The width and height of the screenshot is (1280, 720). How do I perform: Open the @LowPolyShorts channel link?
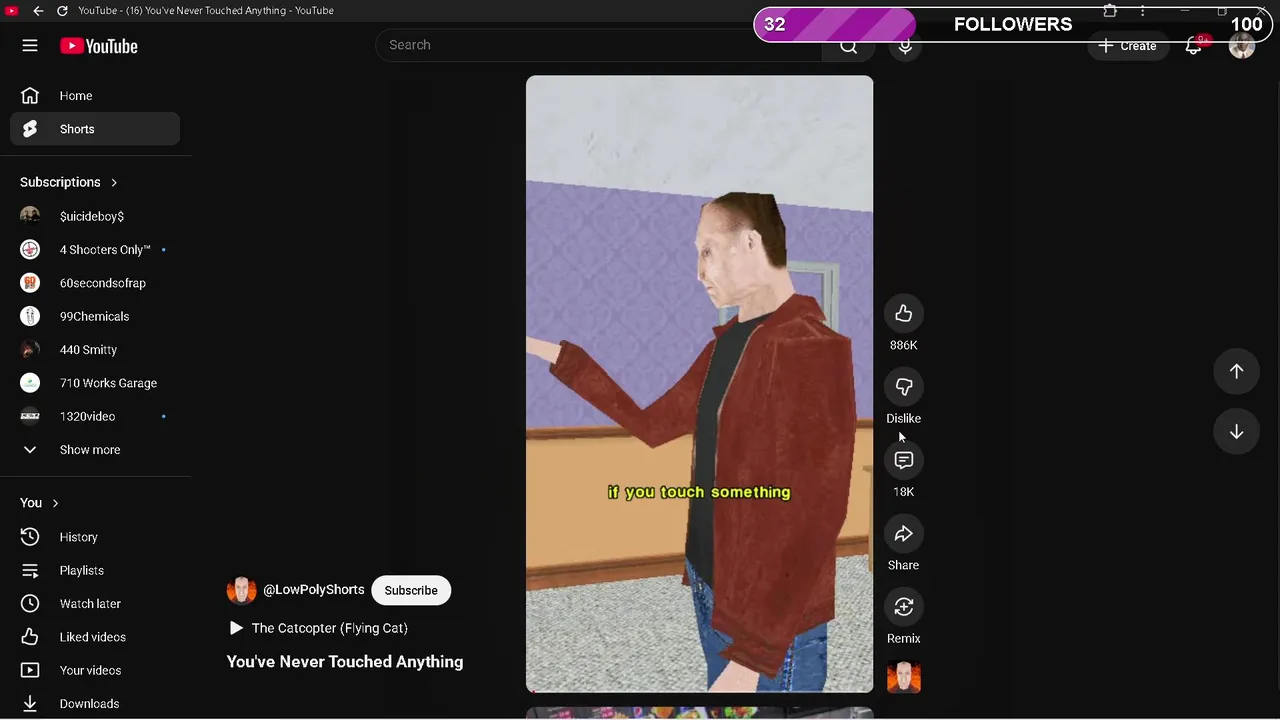click(x=313, y=590)
